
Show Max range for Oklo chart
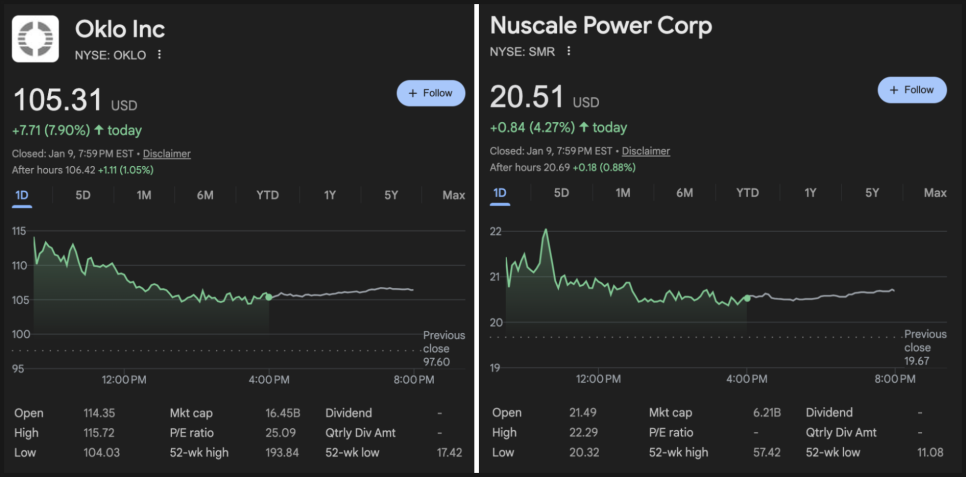(x=453, y=195)
